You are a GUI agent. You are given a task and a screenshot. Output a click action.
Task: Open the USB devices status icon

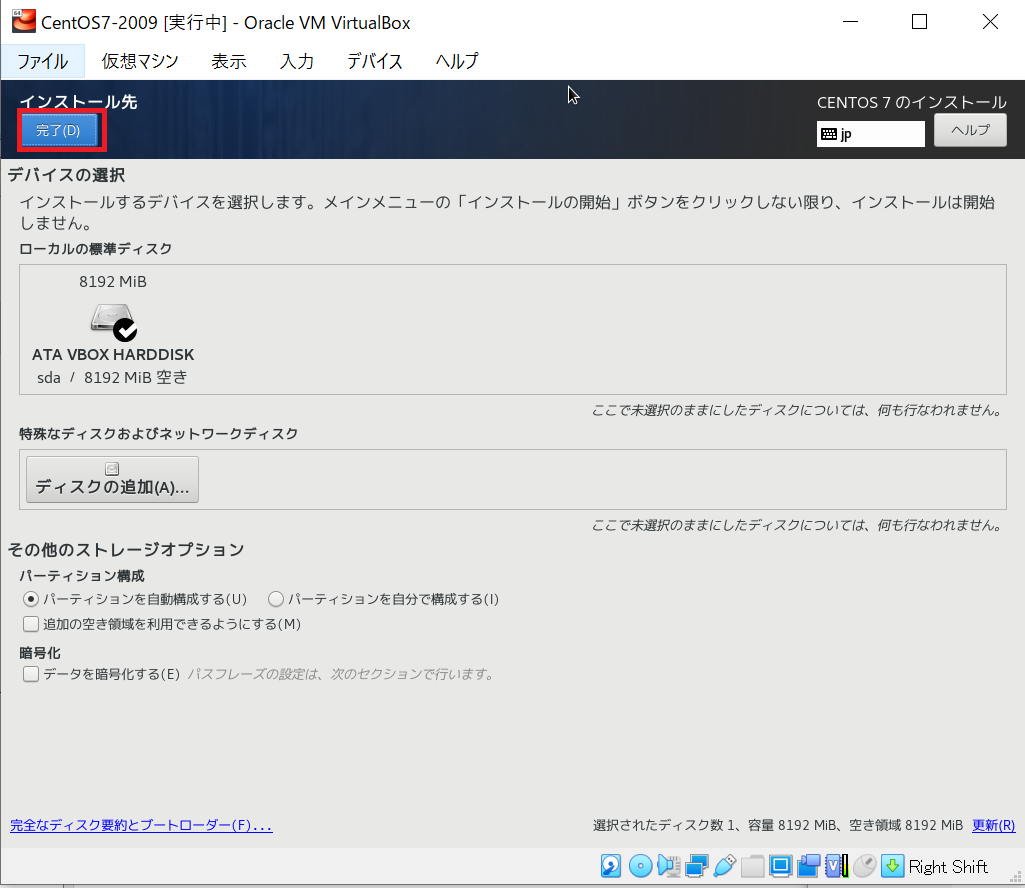pos(722,866)
